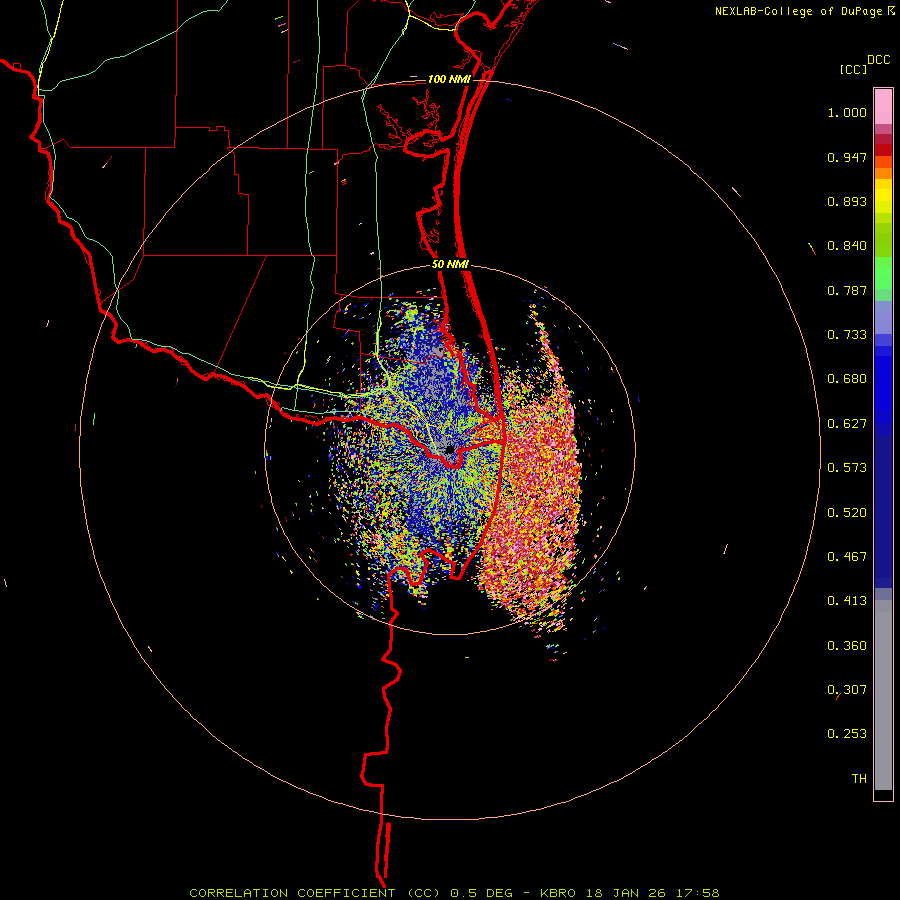Select the 0.893 scale value
This screenshot has width=900, height=900.
pyautogui.click(x=847, y=201)
